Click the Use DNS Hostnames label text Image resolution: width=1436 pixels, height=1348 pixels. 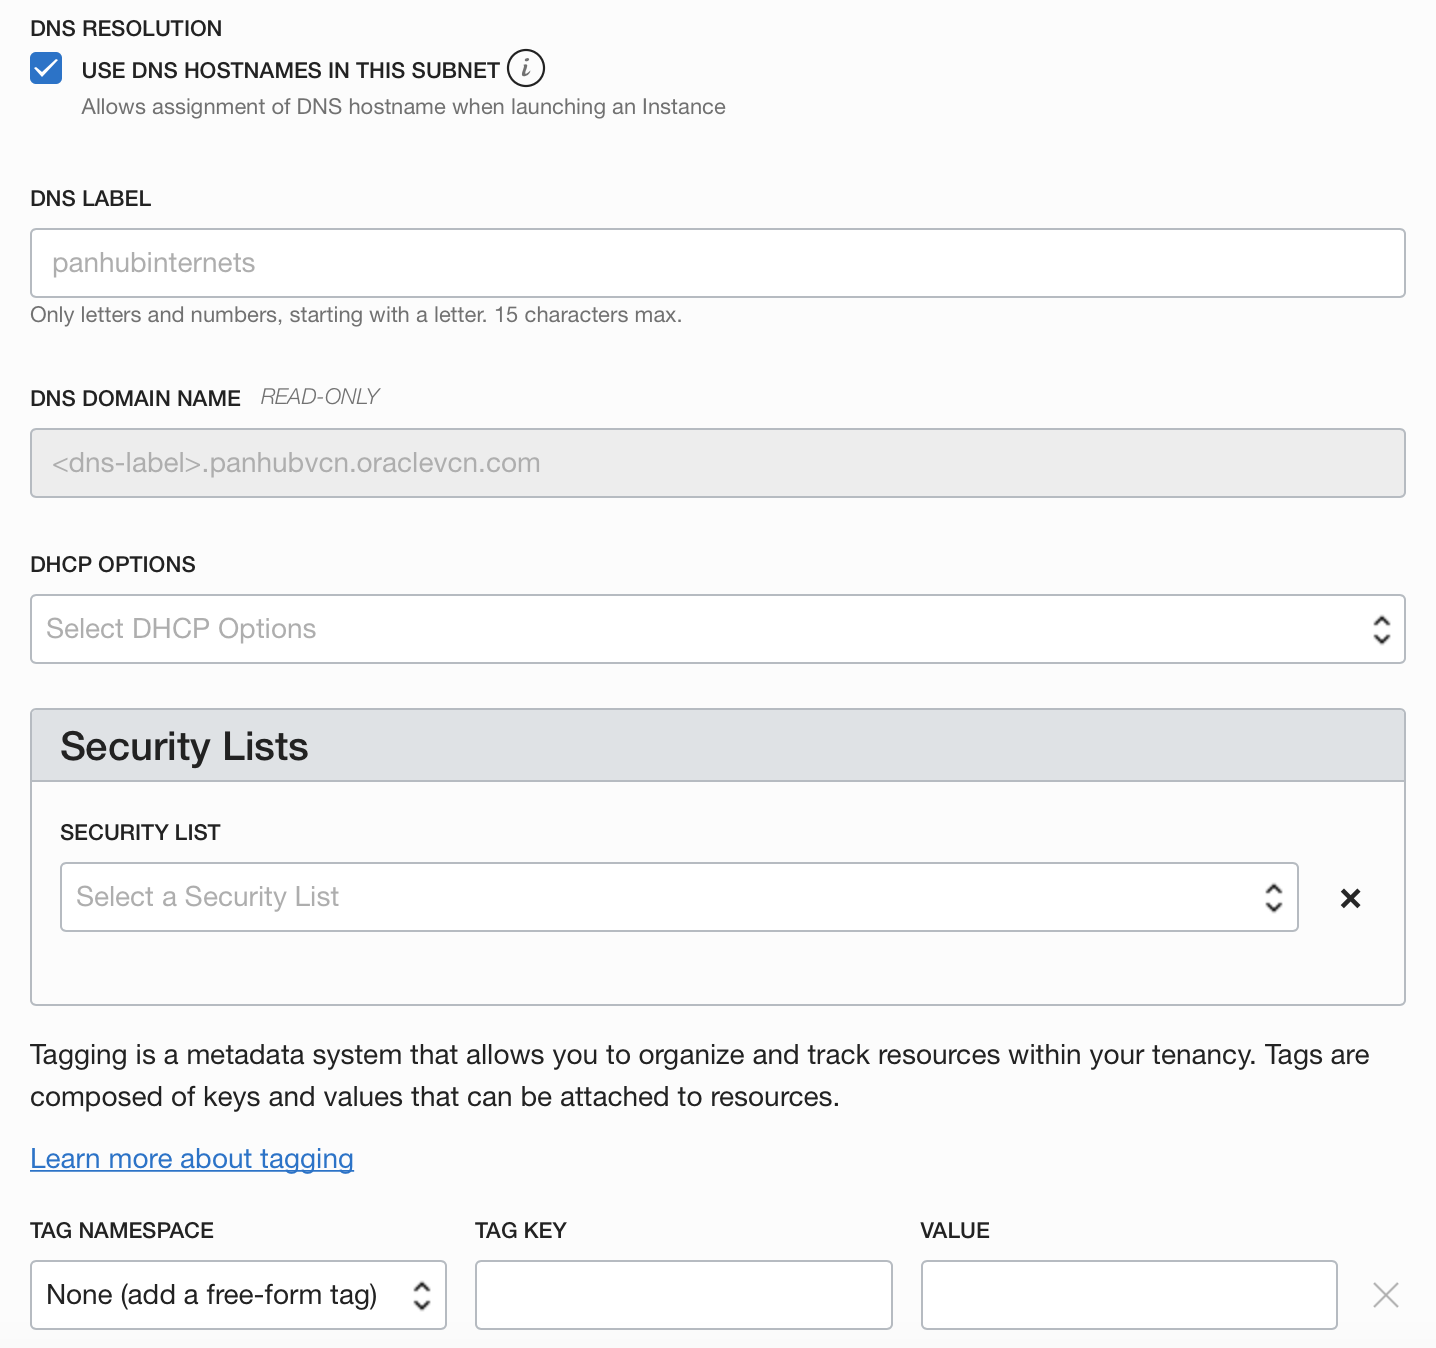point(290,70)
